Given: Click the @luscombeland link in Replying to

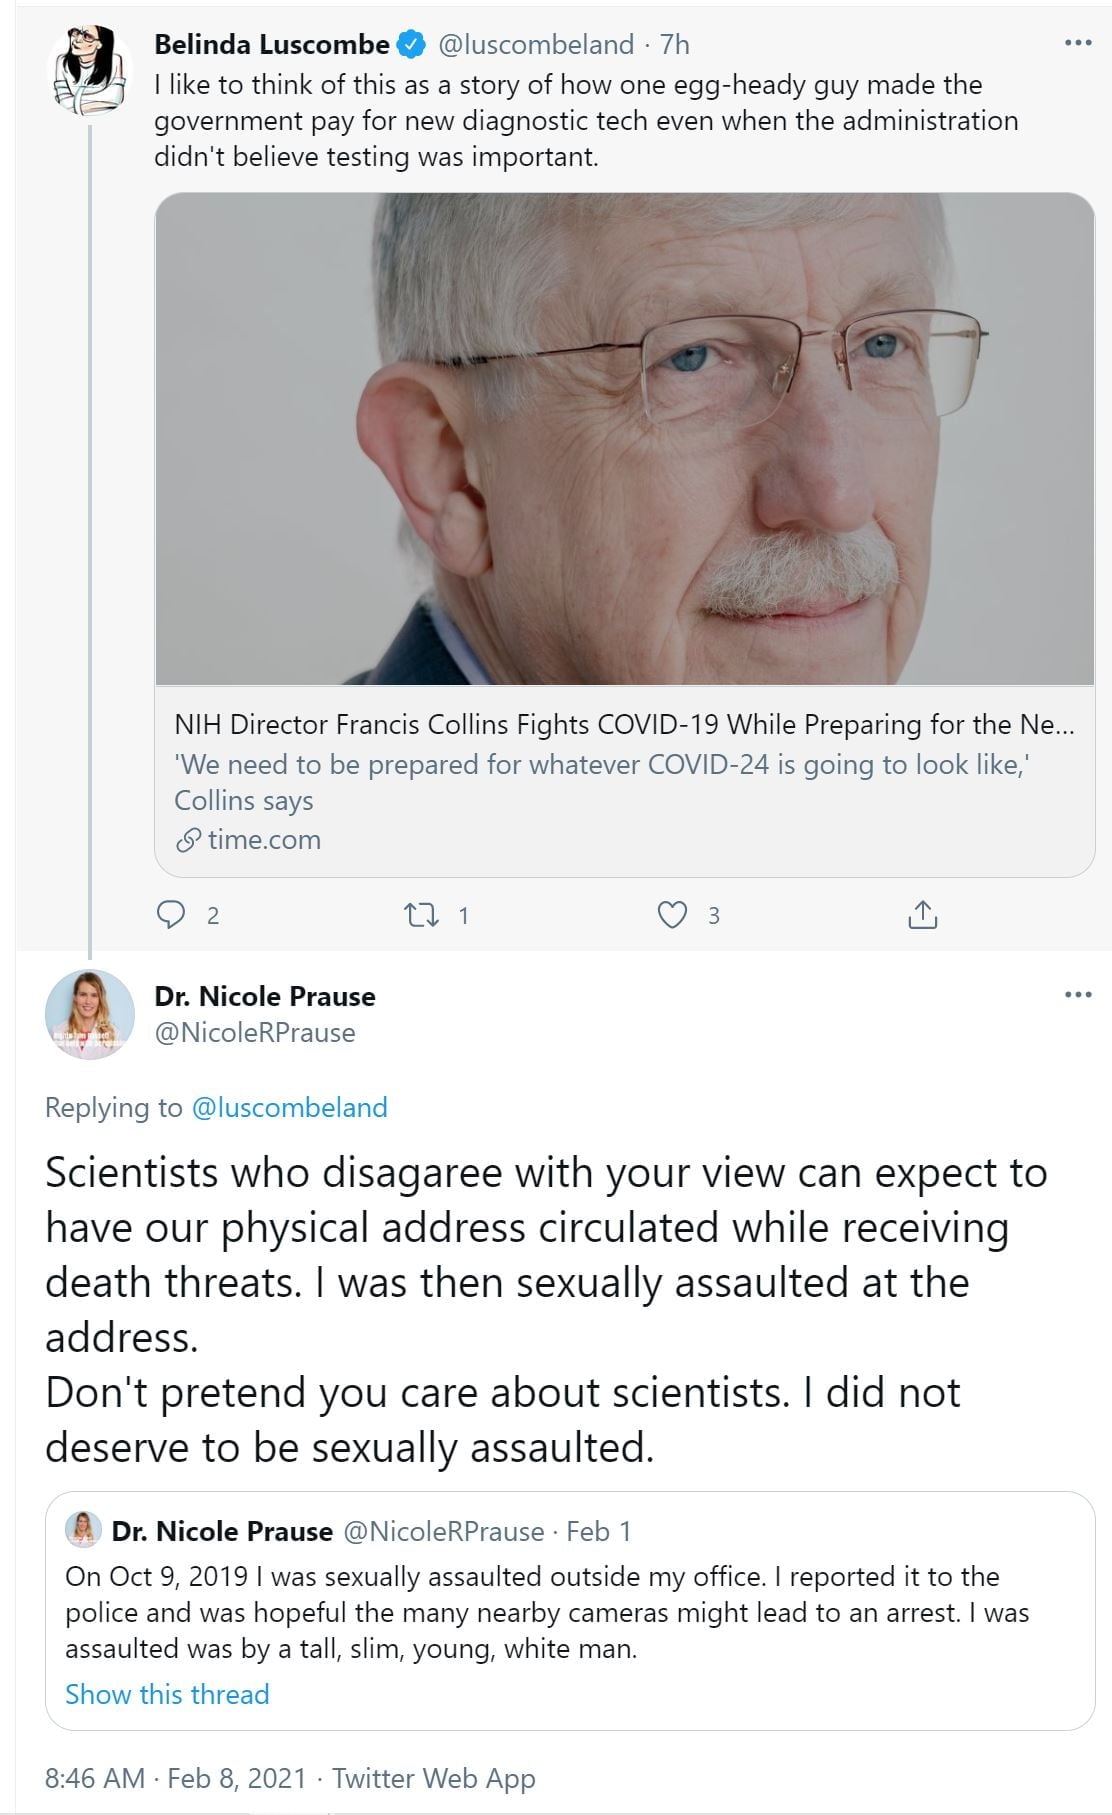Looking at the screenshot, I should tap(289, 1107).
